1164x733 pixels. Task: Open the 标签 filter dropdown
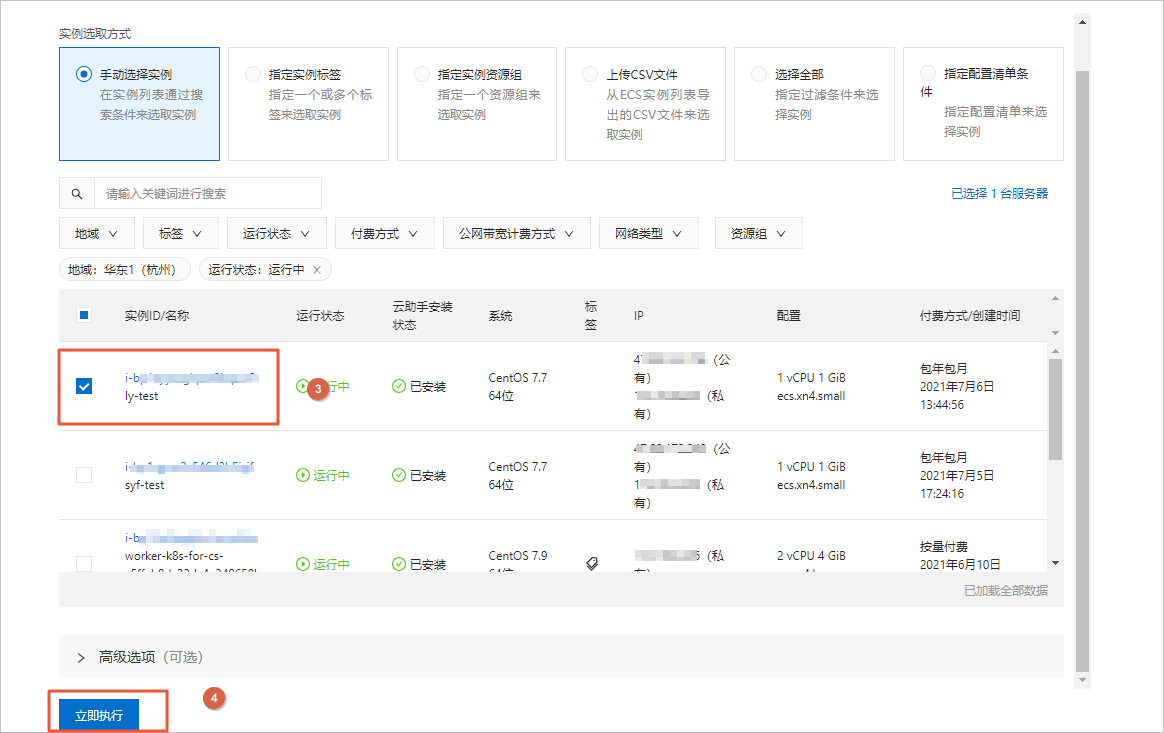tap(180, 233)
